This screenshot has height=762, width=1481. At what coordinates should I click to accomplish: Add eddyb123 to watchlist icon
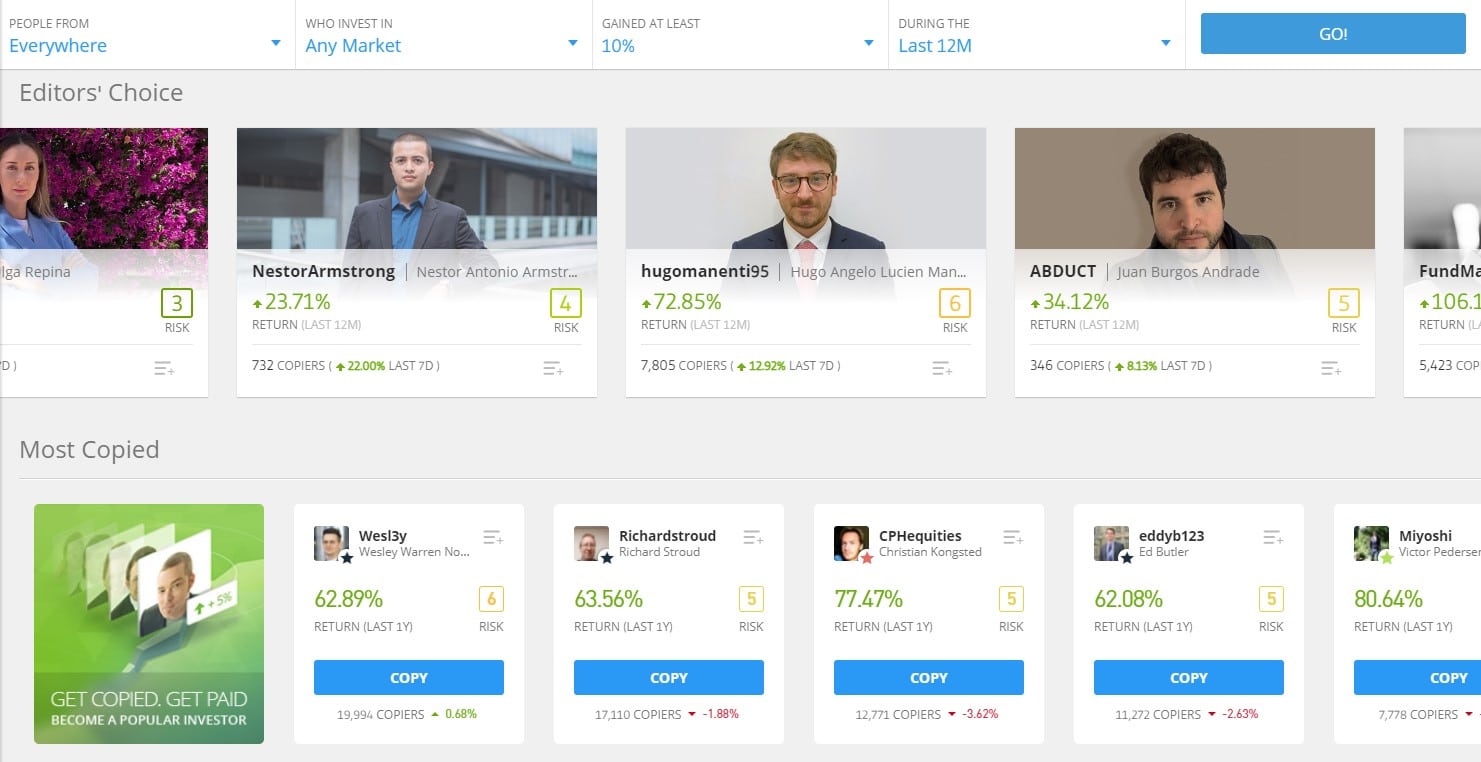point(1273,538)
